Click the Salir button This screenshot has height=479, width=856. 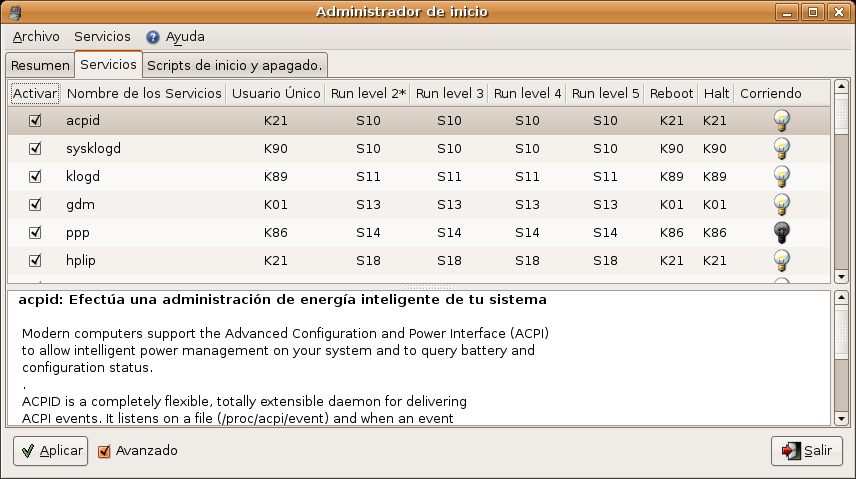tap(807, 451)
